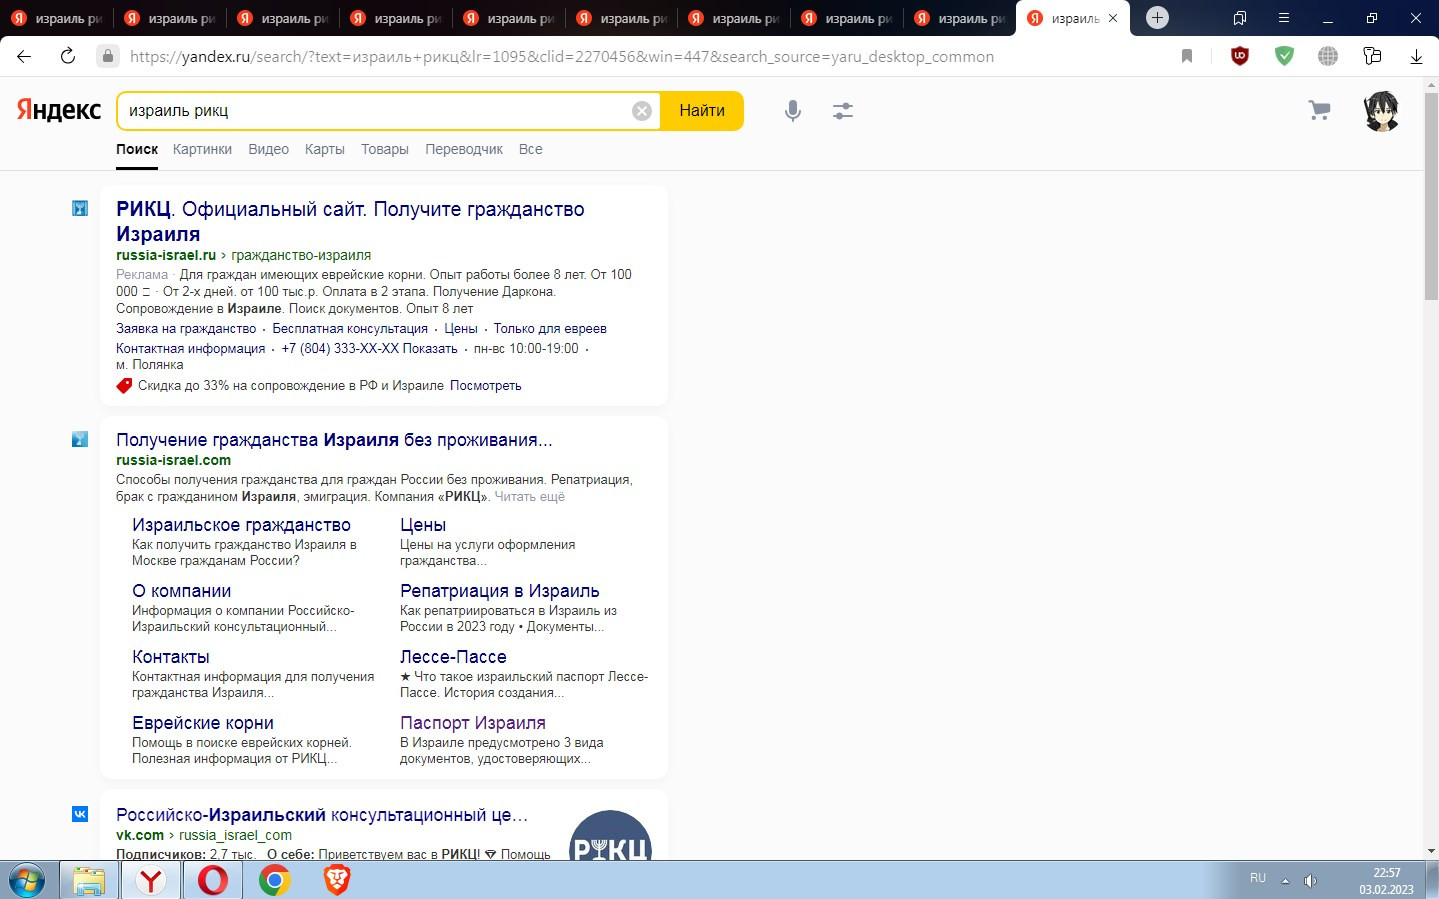Open the РИКЦ Официальный сайт ad headline

(x=350, y=221)
